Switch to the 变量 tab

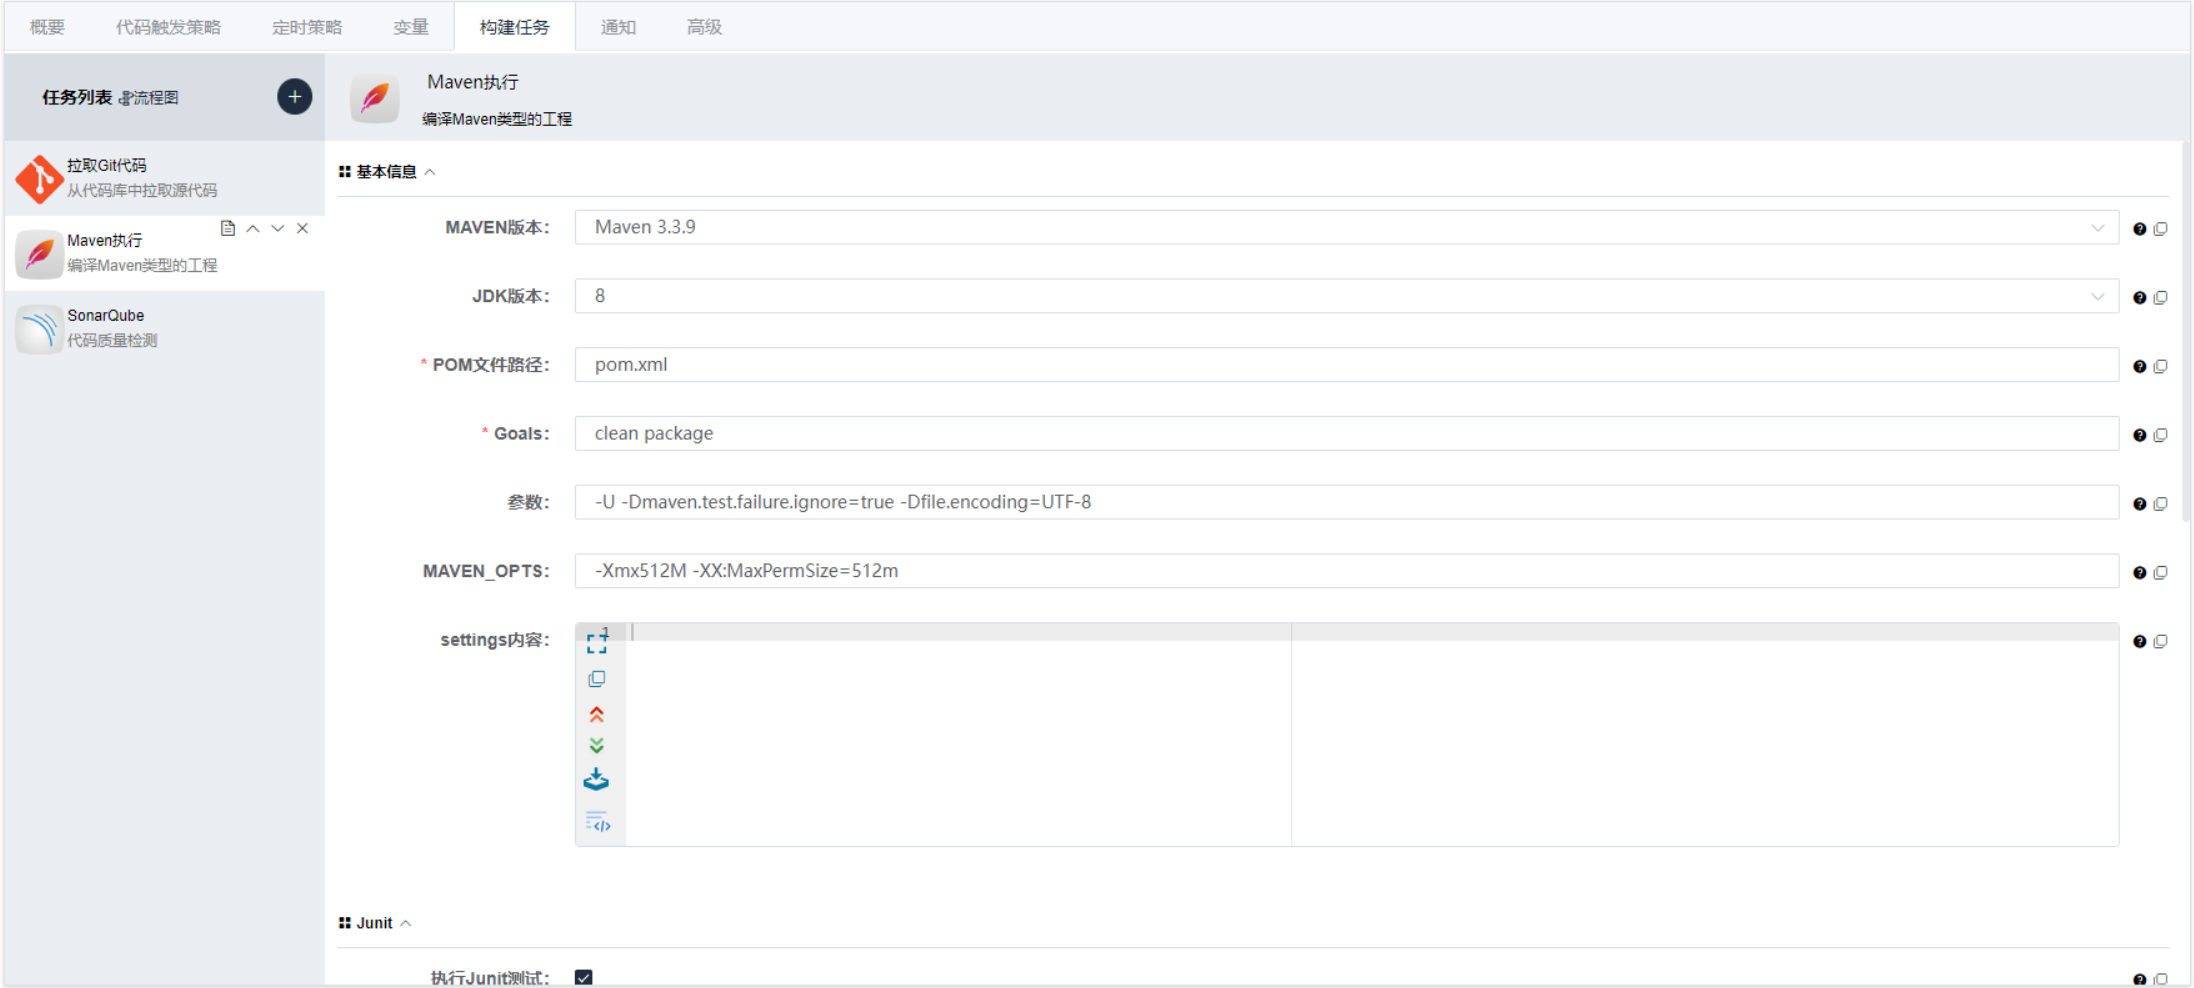(x=410, y=27)
